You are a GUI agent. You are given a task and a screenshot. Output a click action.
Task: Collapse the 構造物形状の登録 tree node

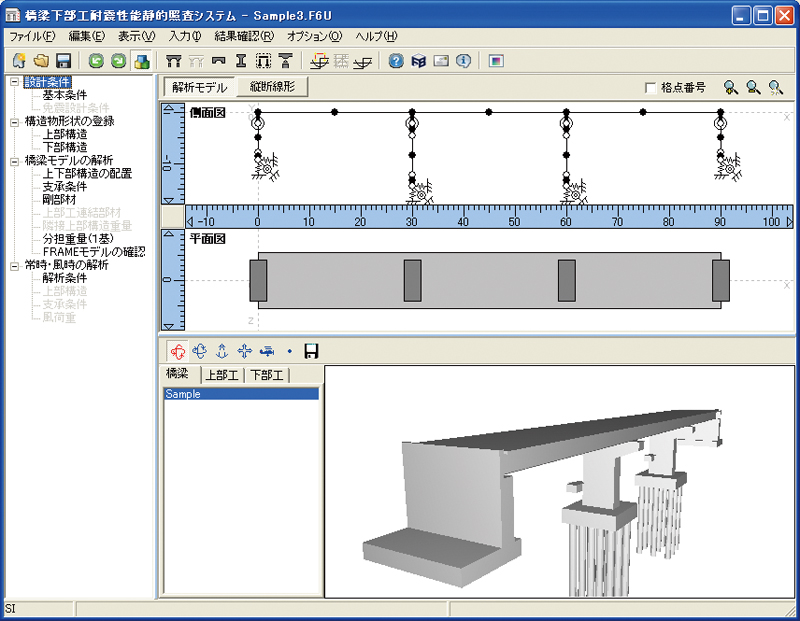click(x=14, y=121)
